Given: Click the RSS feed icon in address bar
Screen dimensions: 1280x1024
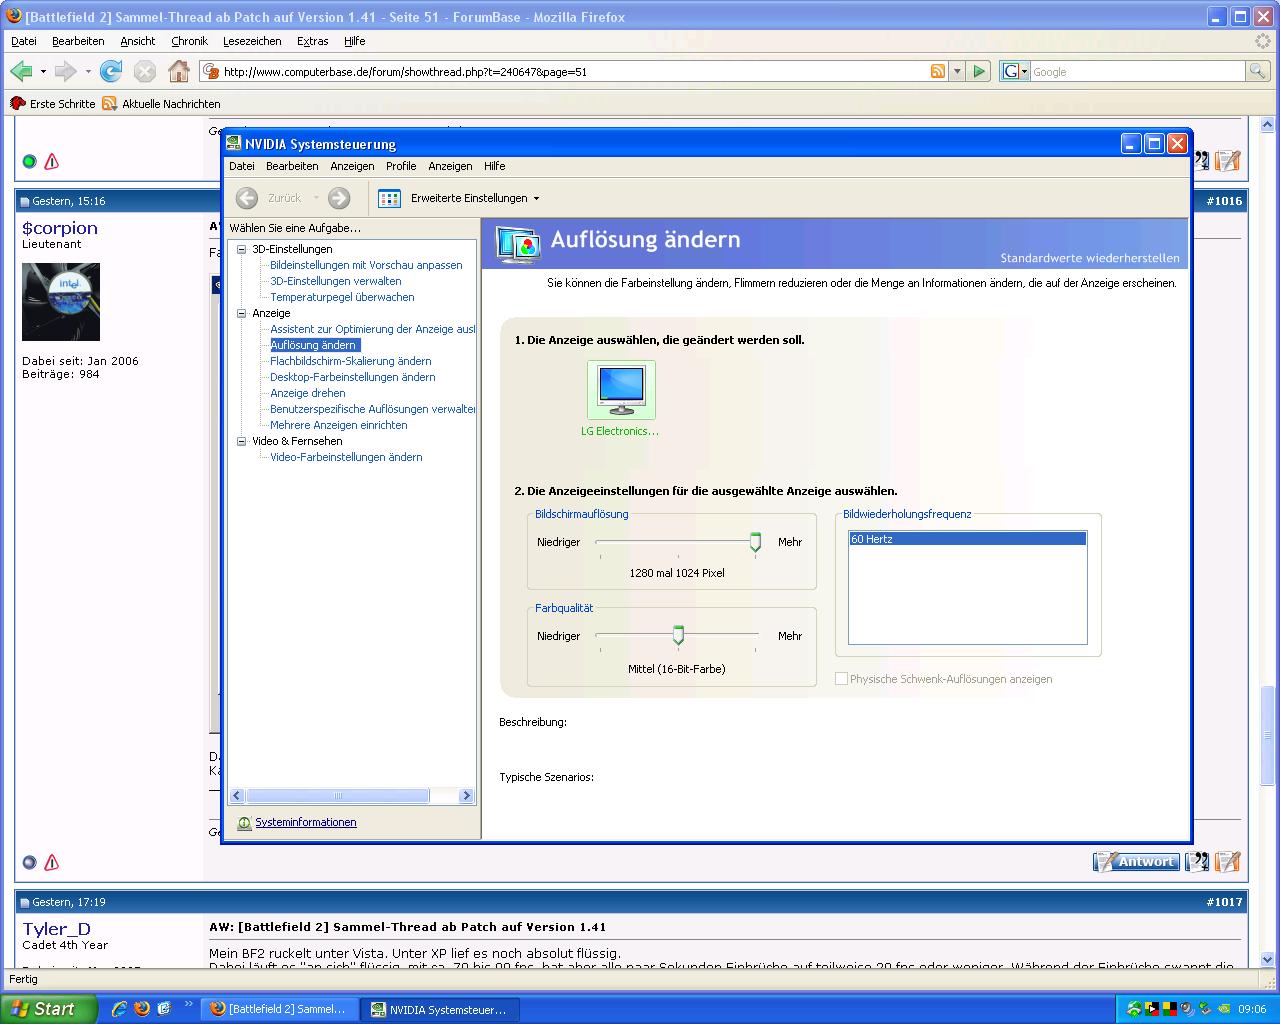Looking at the screenshot, I should coord(938,71).
